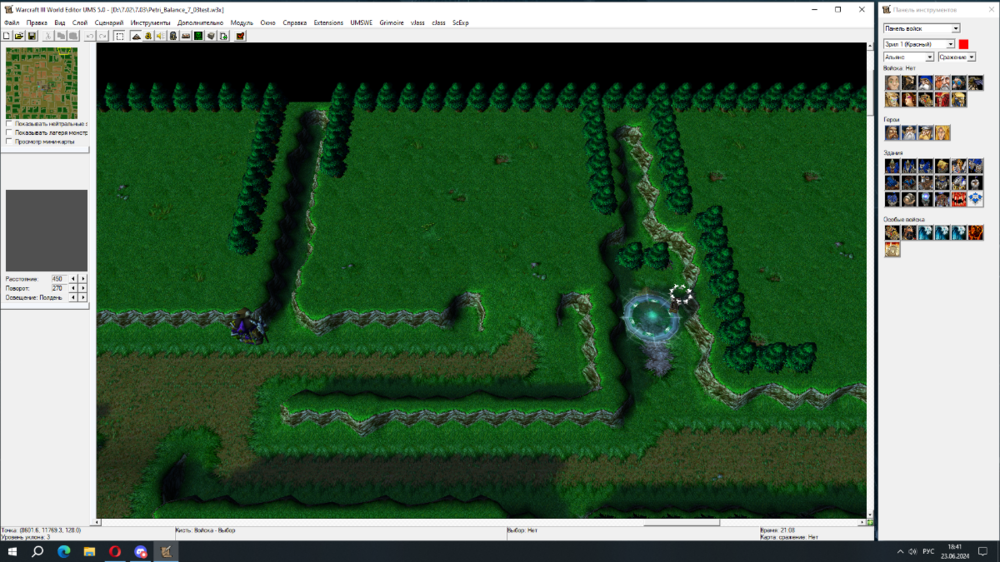Click the New map toolbar icon
Viewport: 1000px width, 562px height.
(x=7, y=36)
